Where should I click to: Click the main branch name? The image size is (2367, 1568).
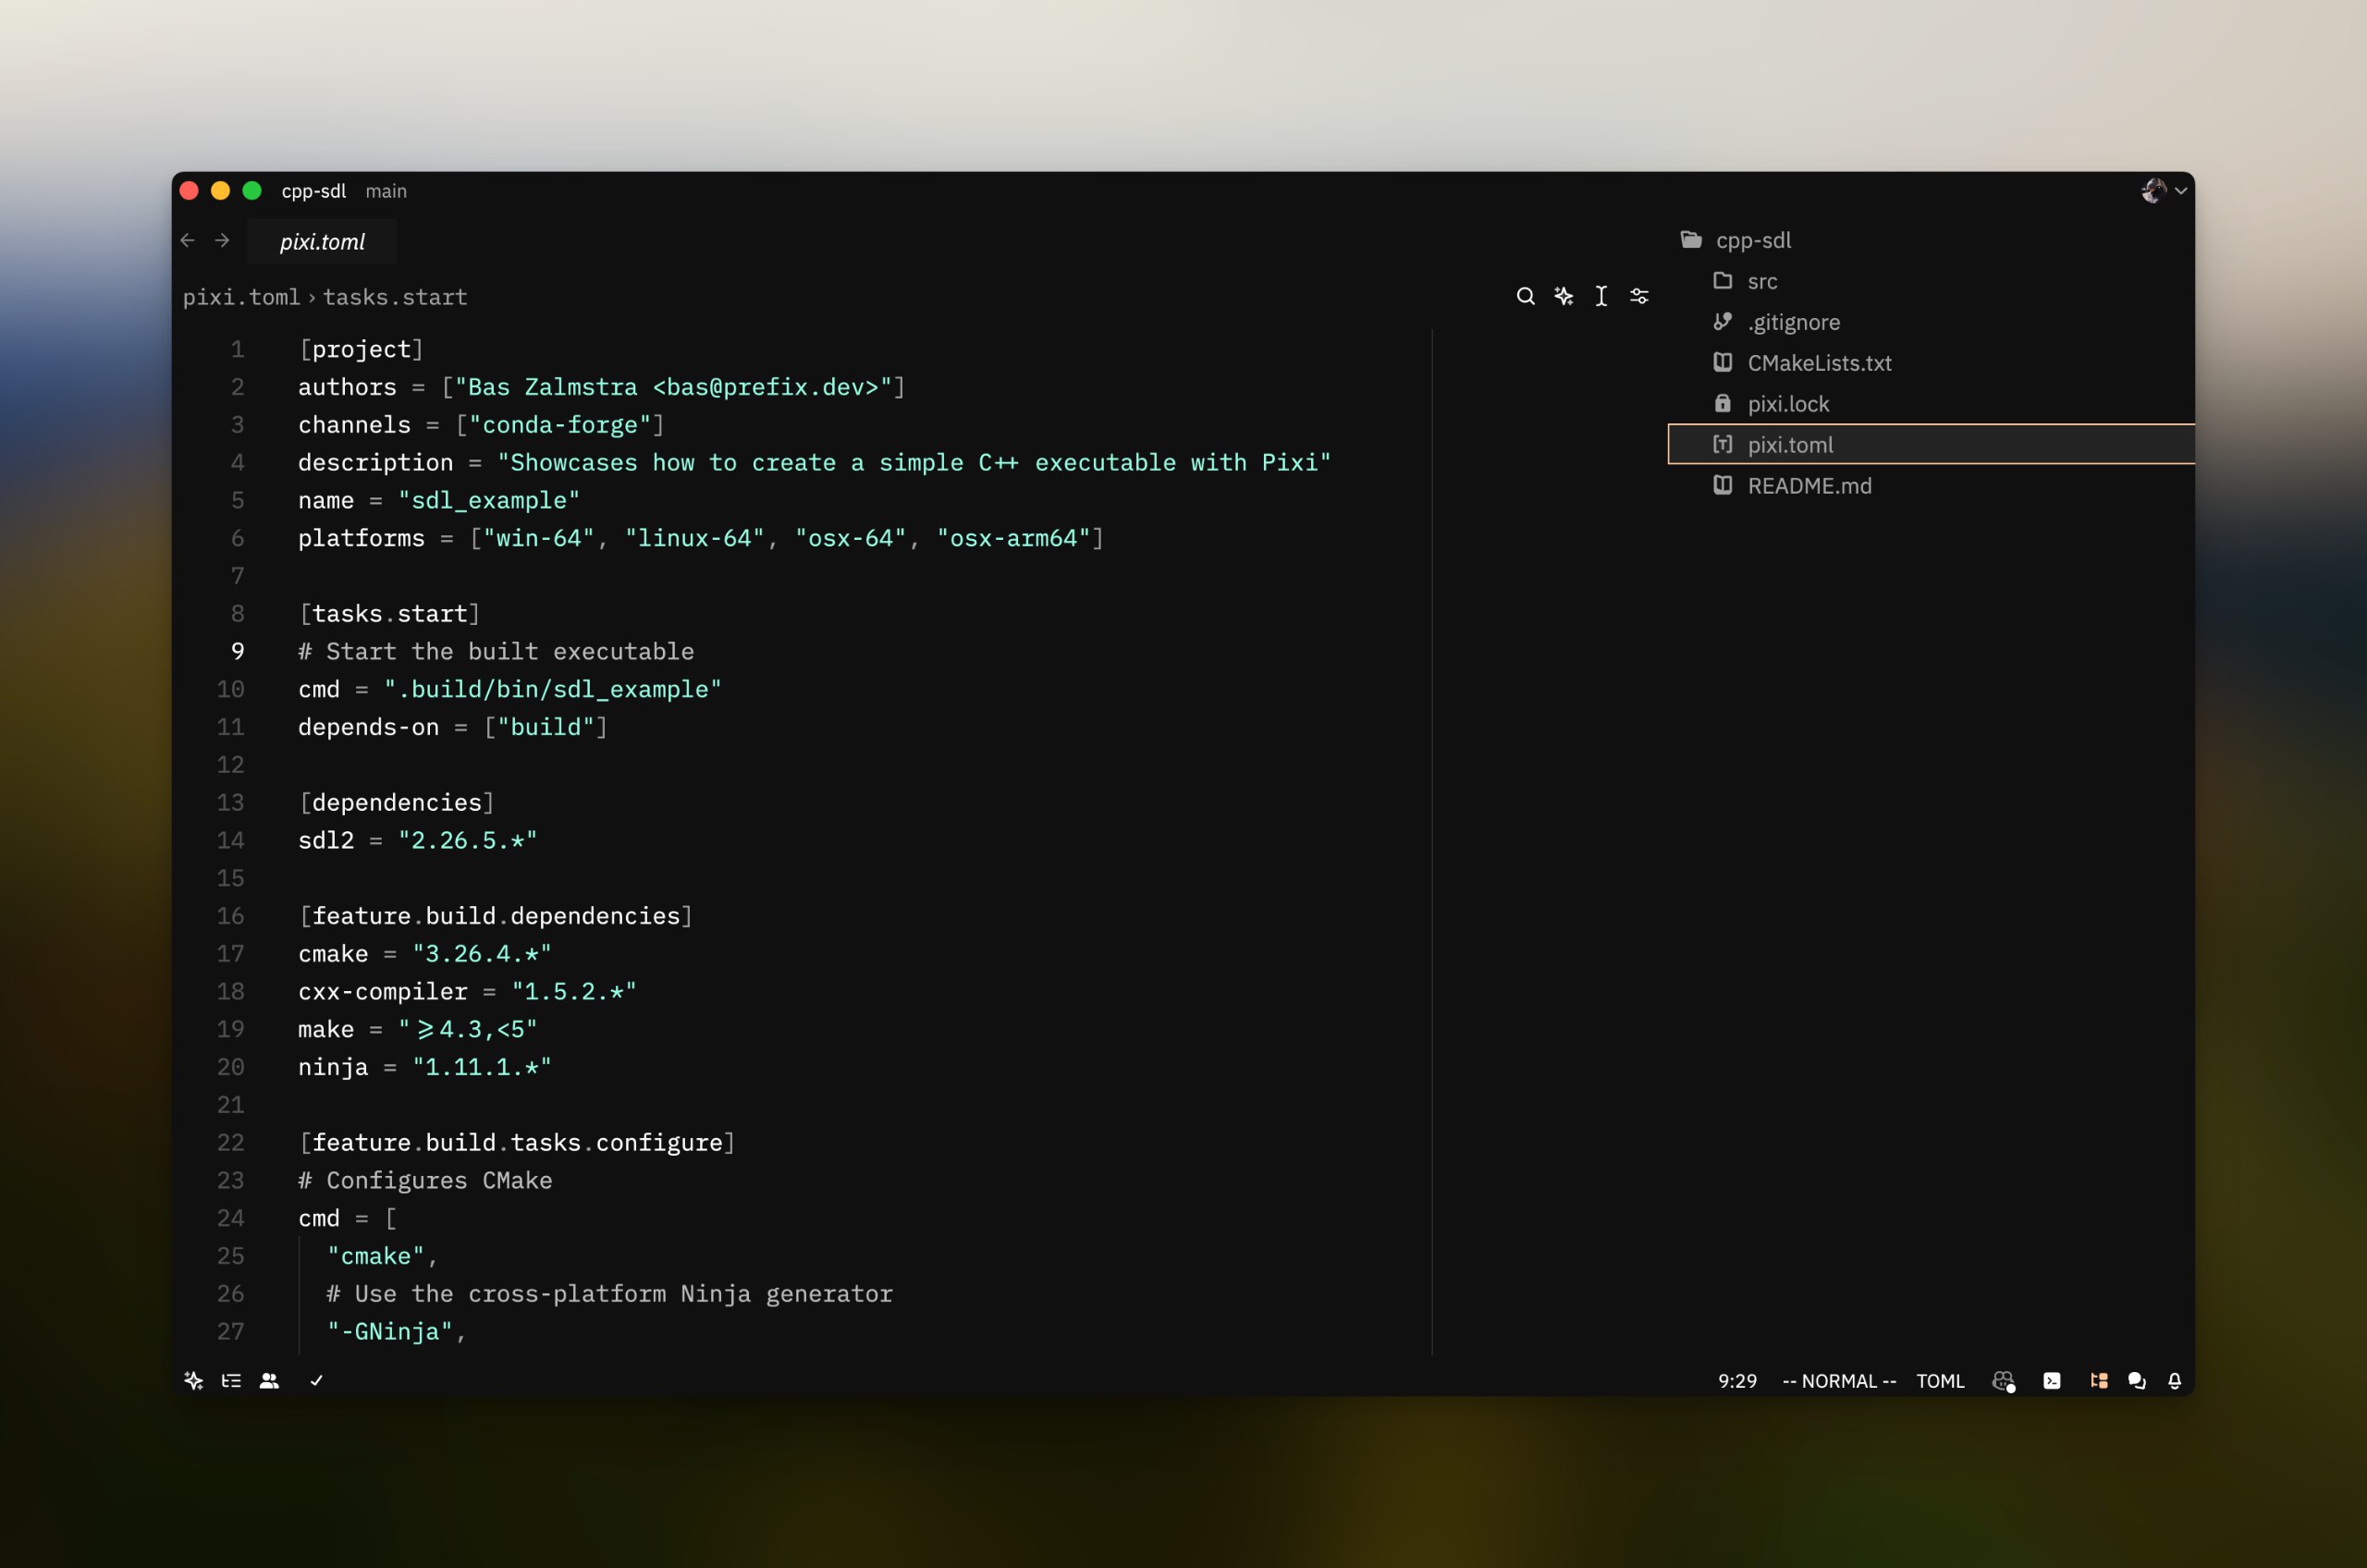coord(386,191)
